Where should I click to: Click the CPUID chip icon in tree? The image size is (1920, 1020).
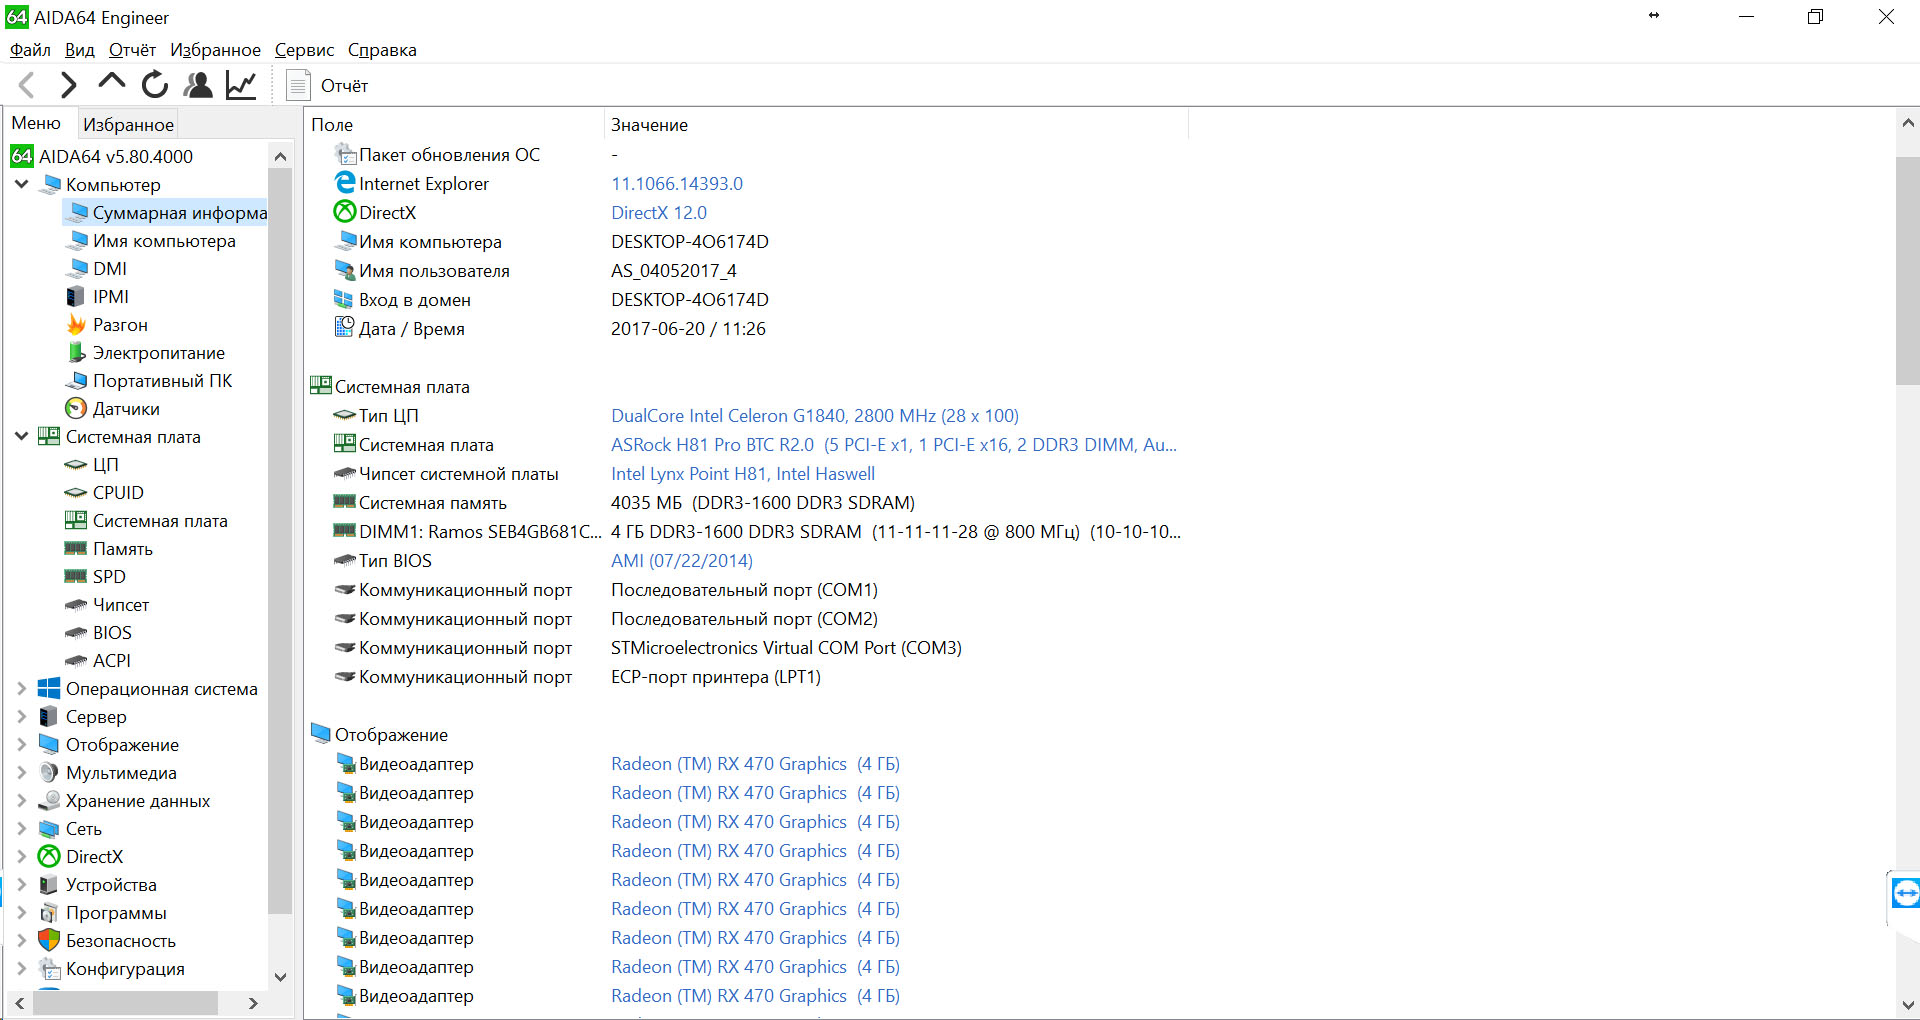click(x=76, y=492)
